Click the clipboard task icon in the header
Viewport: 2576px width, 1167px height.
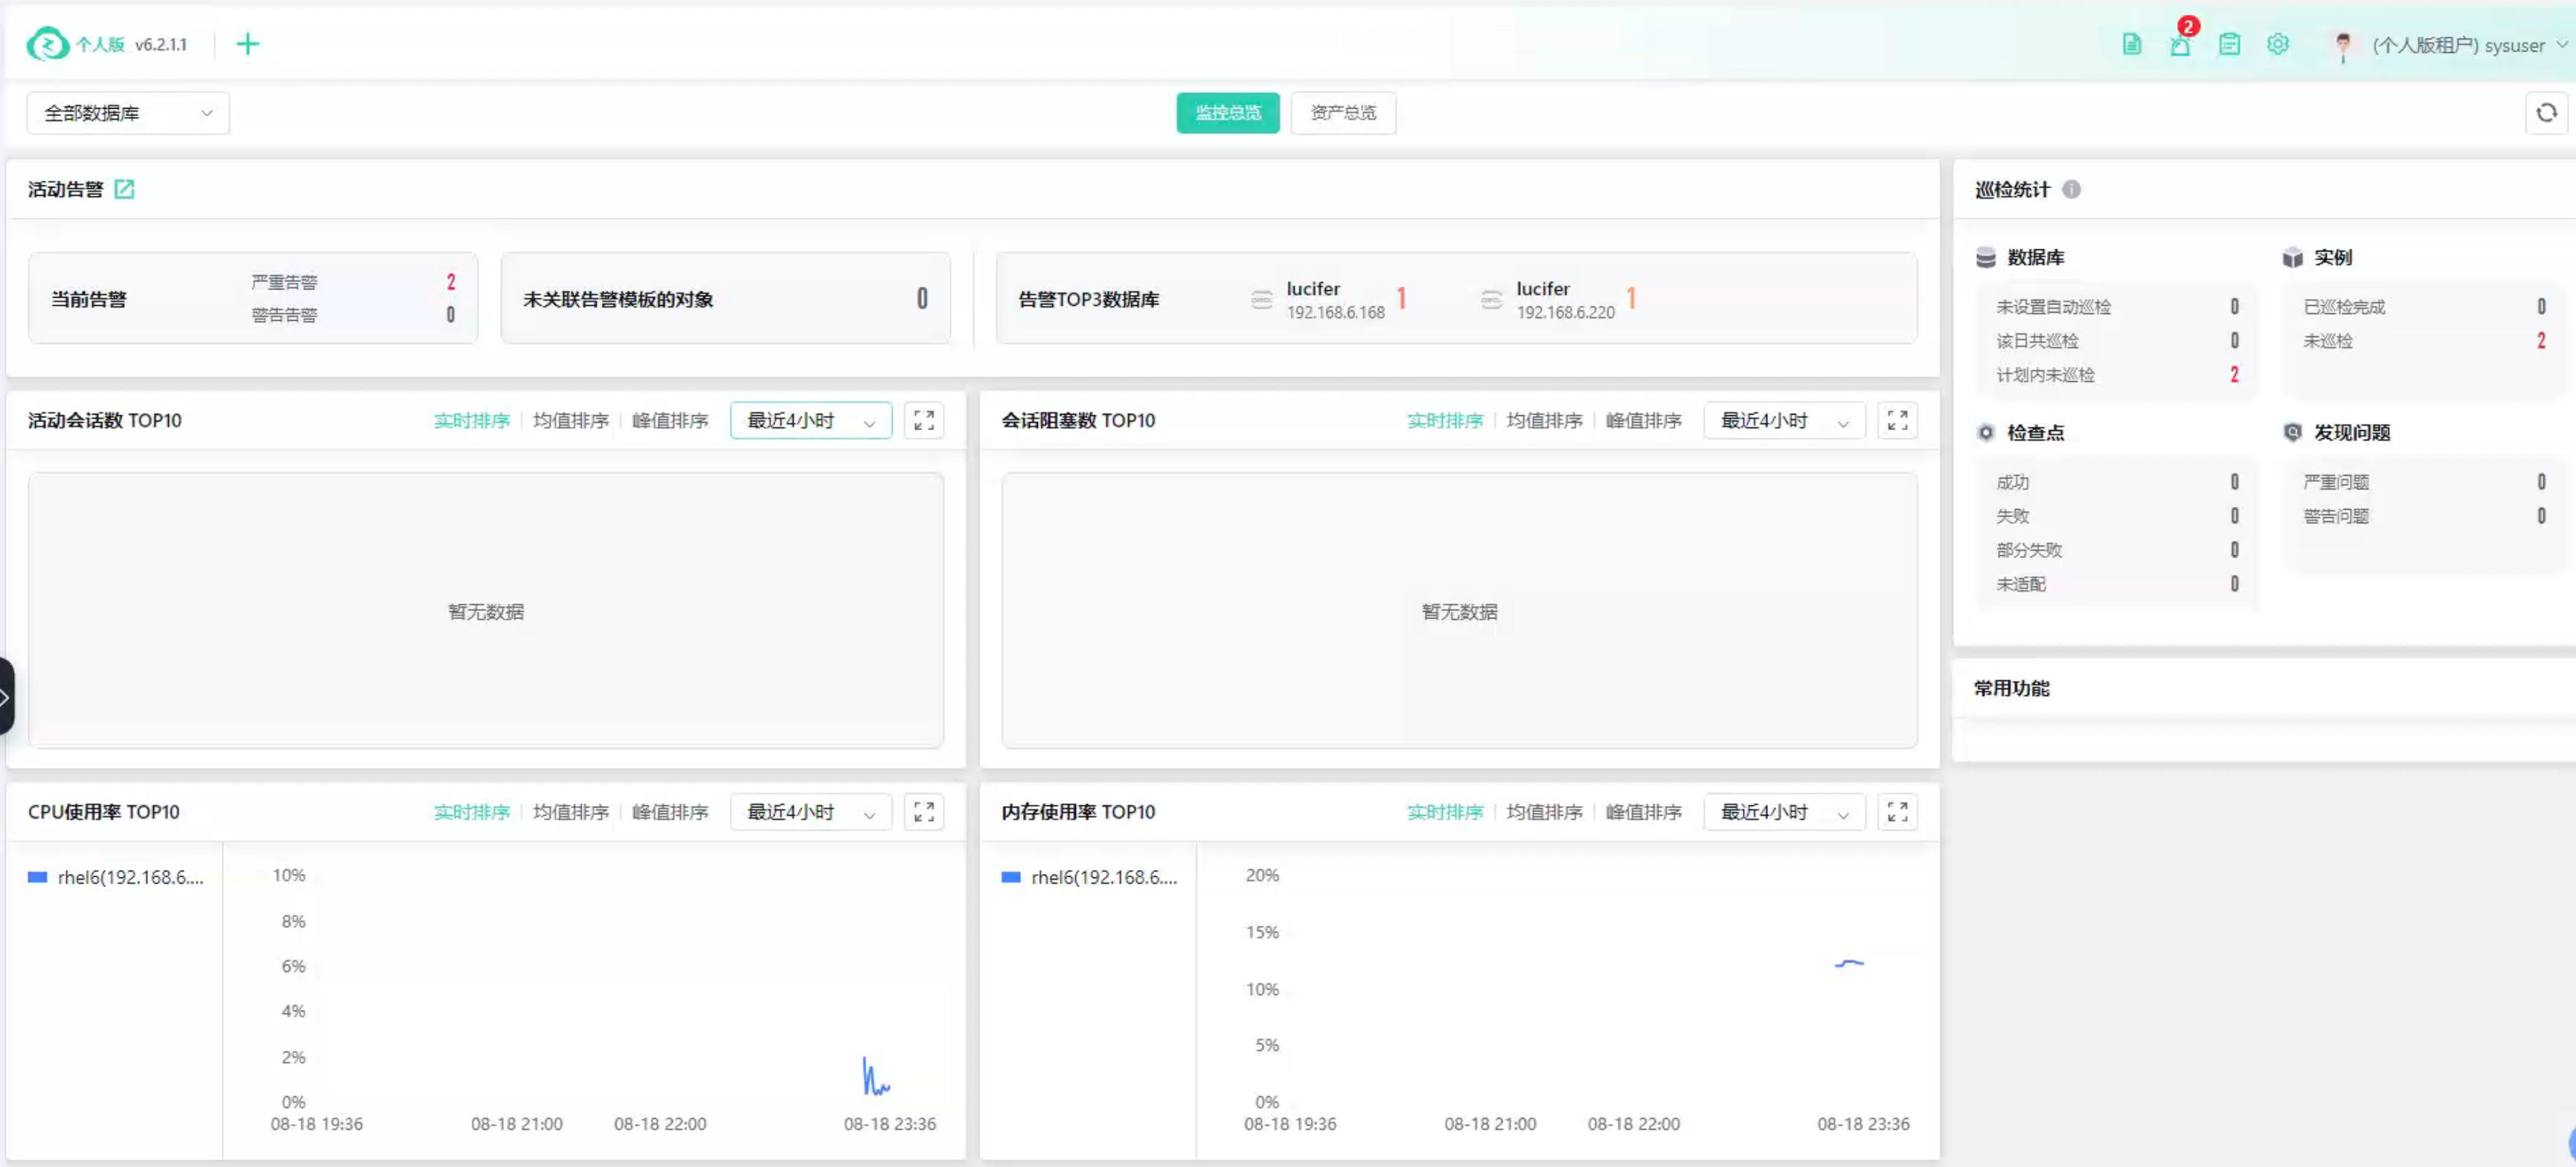tap(2229, 44)
